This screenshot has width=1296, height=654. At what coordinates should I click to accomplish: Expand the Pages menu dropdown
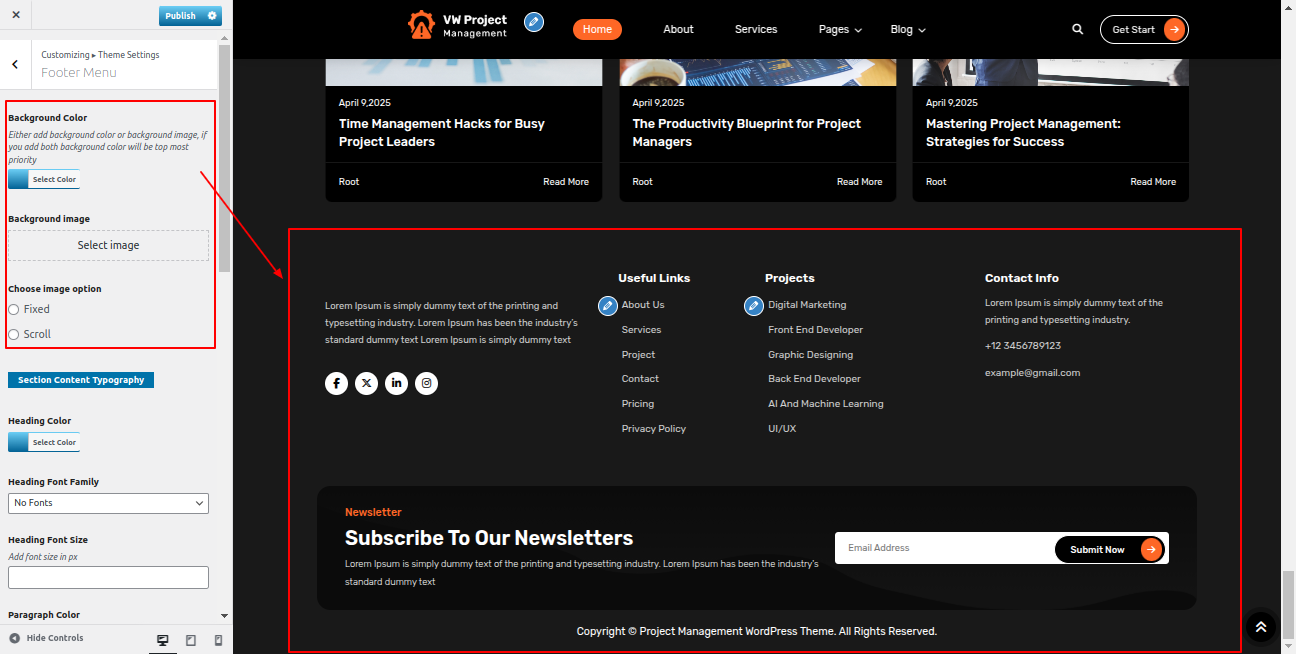click(840, 30)
